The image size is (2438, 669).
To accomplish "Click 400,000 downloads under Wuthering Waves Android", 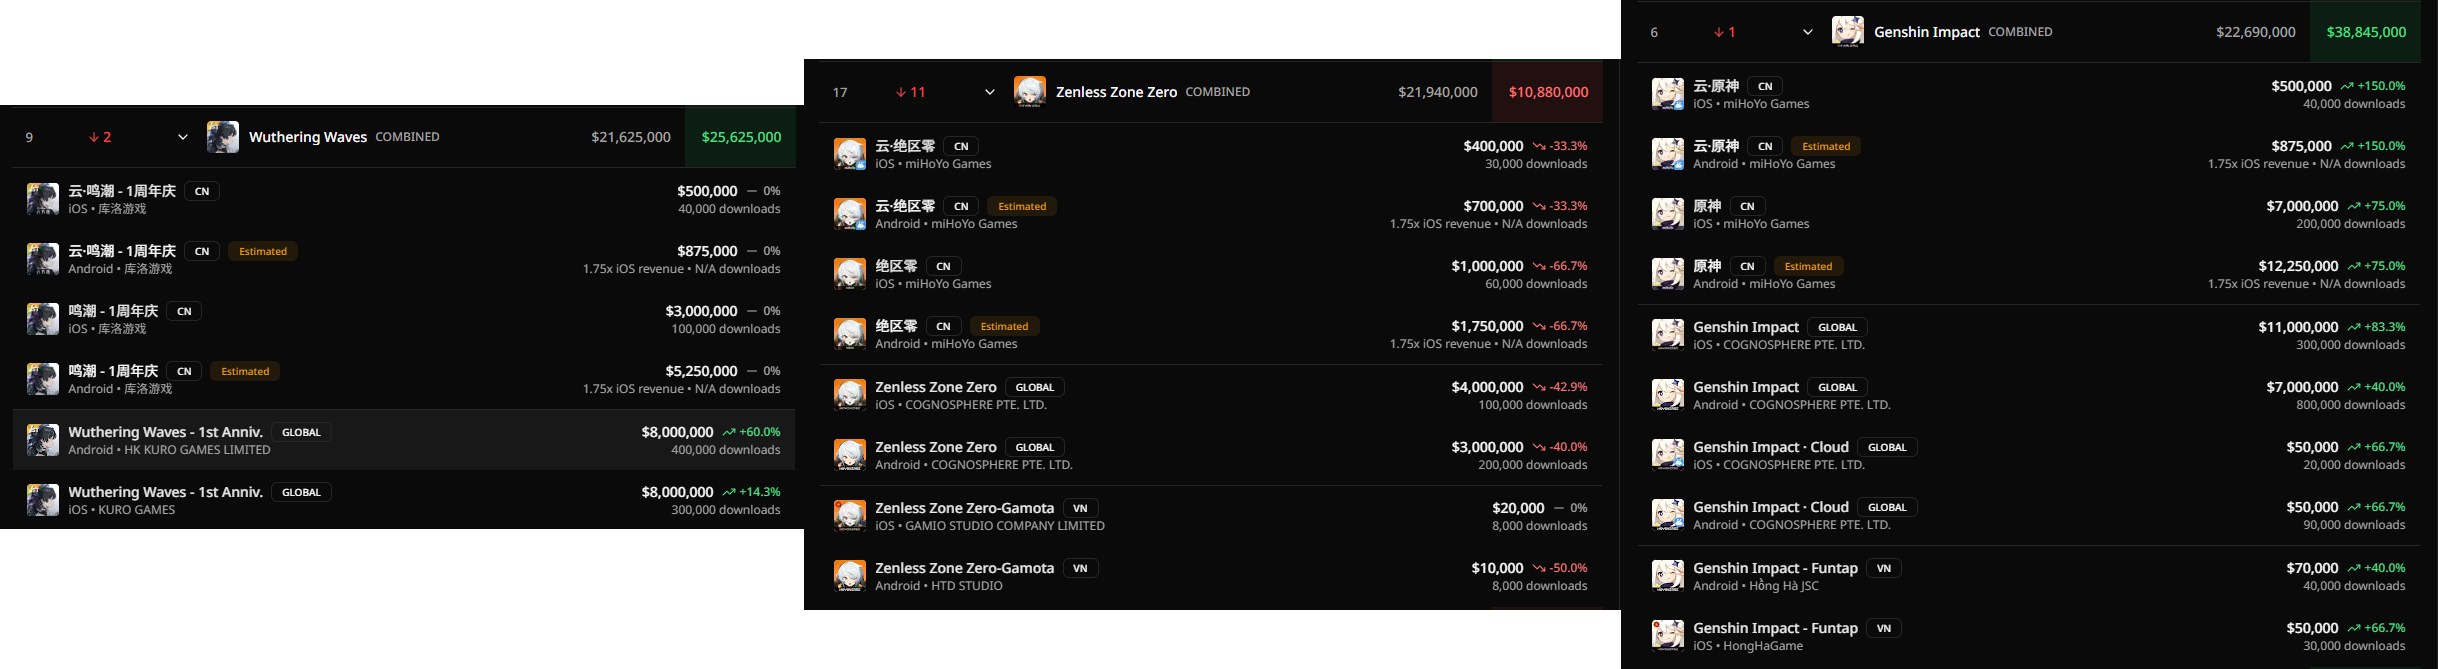I will [726, 450].
